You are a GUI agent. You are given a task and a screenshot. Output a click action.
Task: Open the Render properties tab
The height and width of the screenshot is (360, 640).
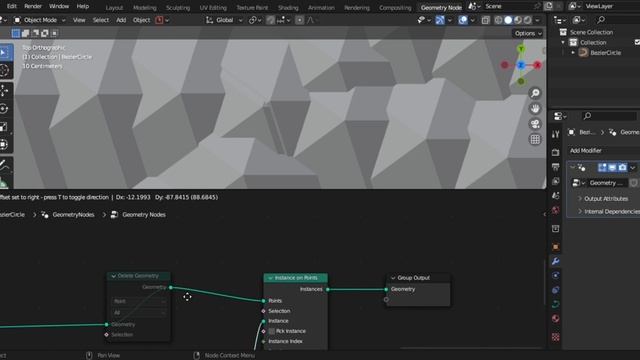point(556,152)
